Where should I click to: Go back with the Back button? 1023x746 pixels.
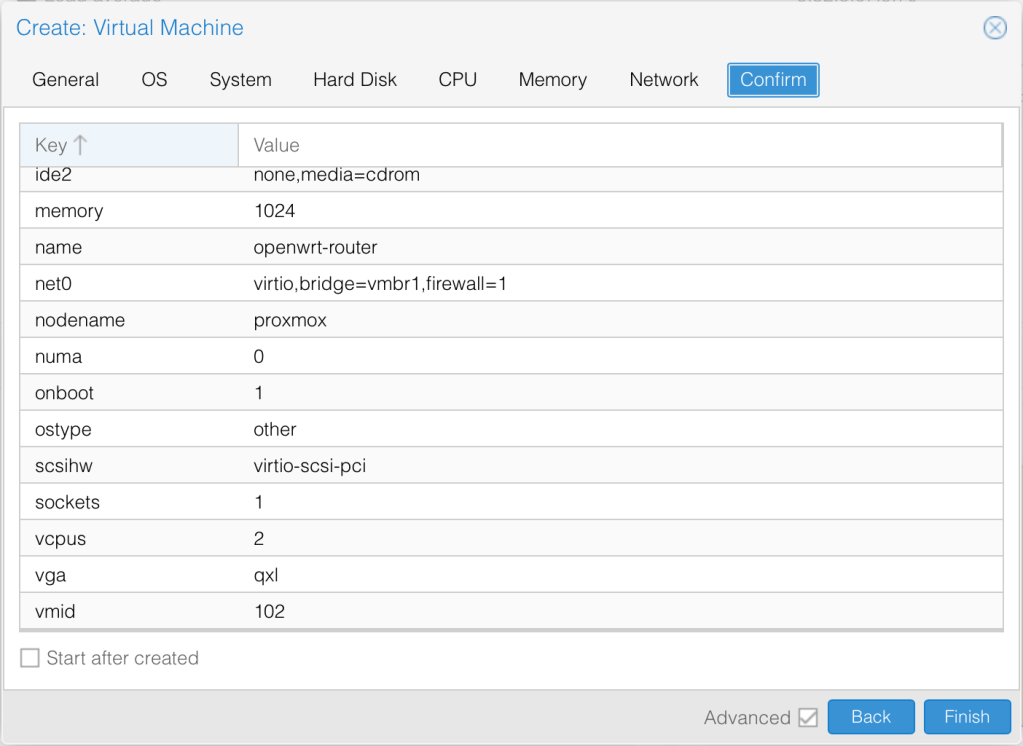tap(870, 717)
